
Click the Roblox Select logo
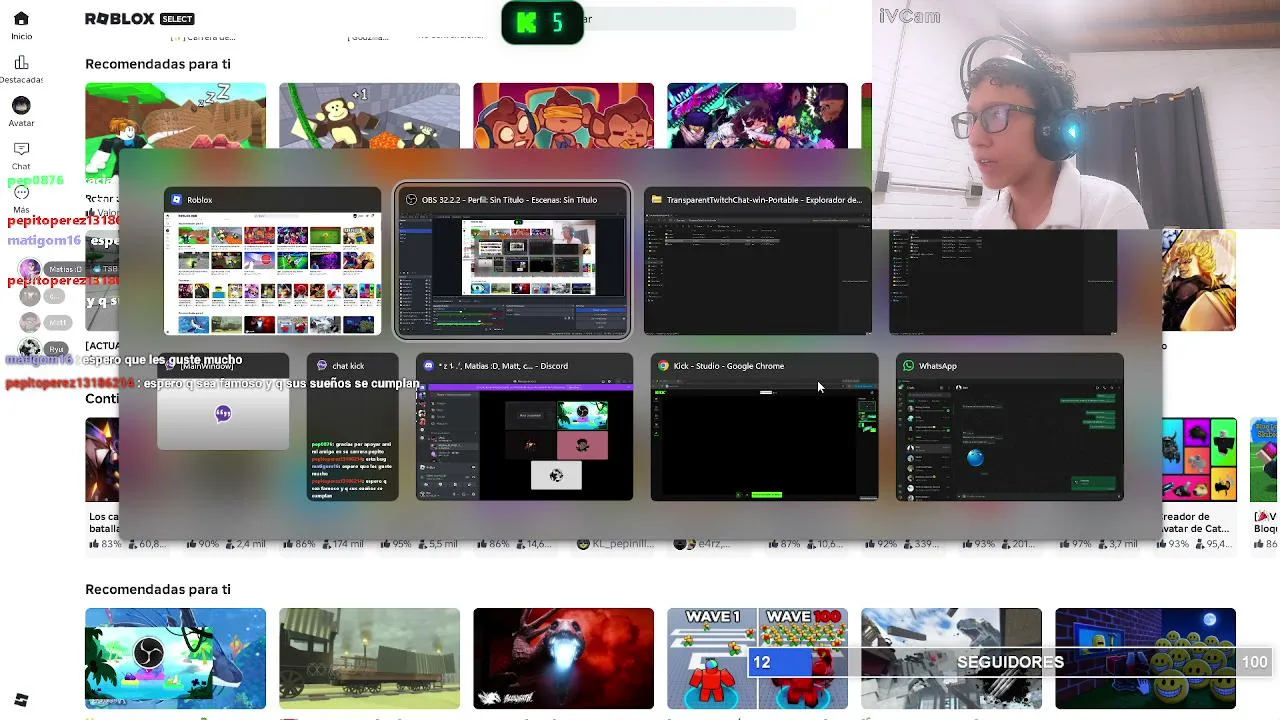[139, 19]
